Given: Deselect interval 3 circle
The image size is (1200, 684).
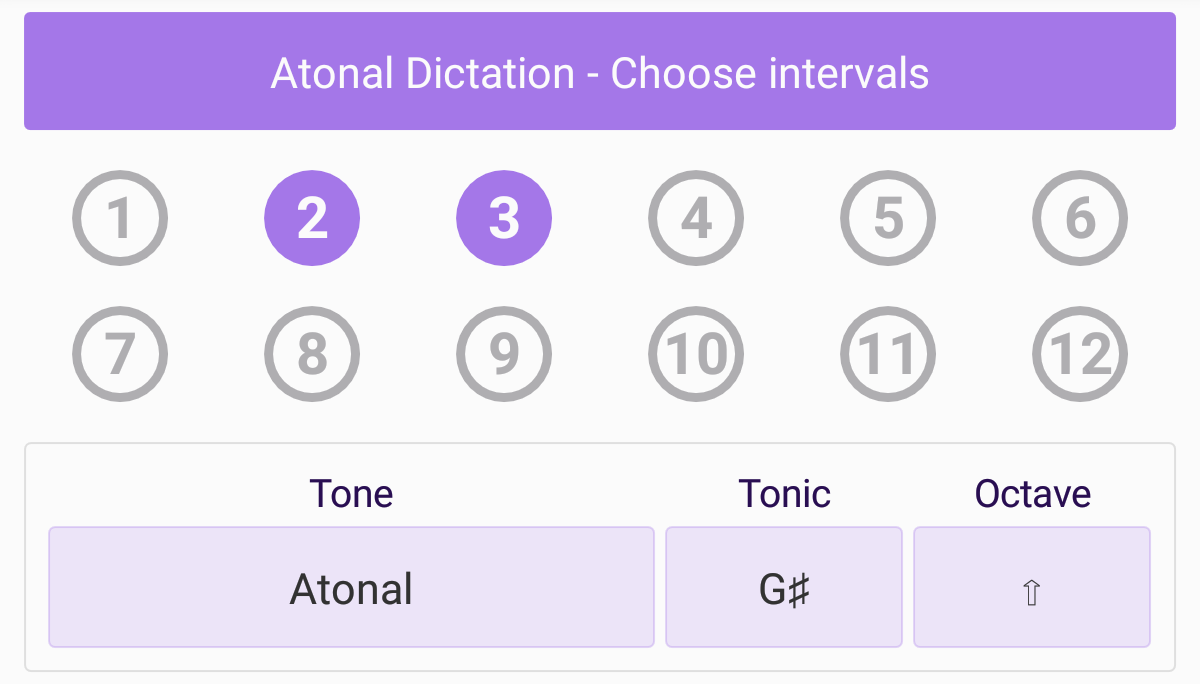Looking at the screenshot, I should point(504,218).
